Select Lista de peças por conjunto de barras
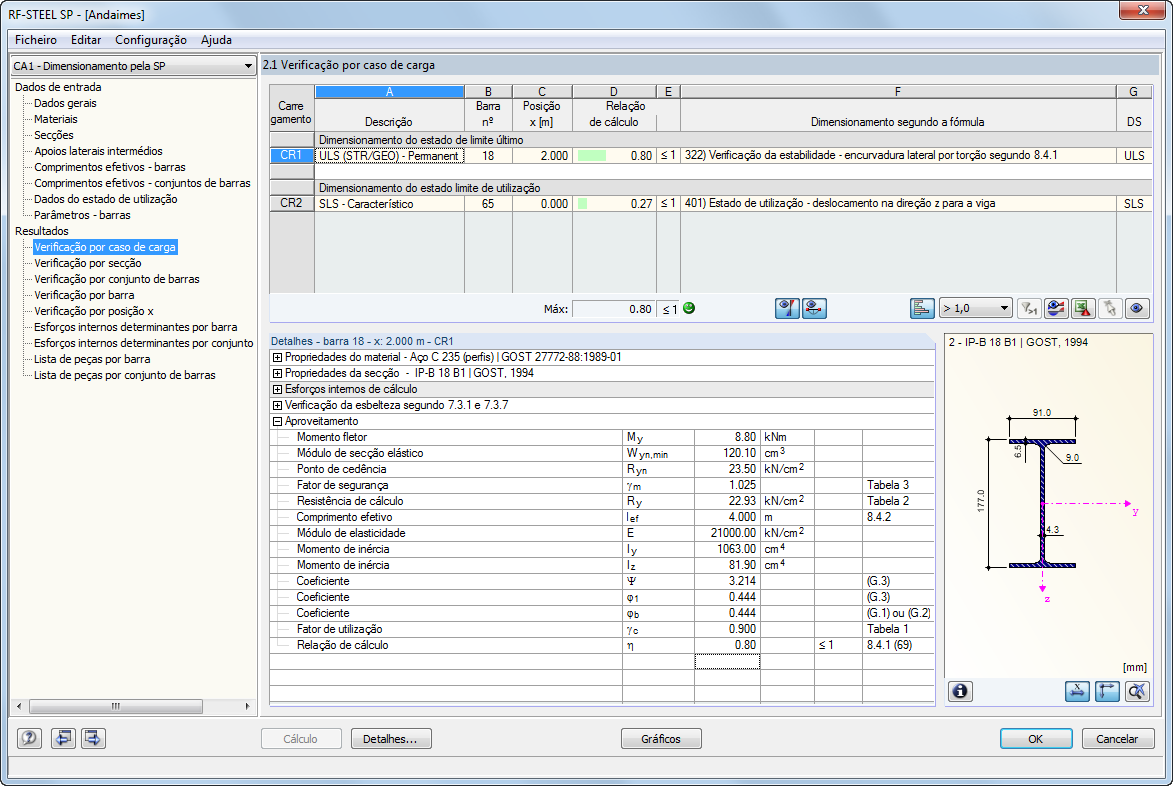Image resolution: width=1173 pixels, height=786 pixels. pyautogui.click(x=125, y=375)
